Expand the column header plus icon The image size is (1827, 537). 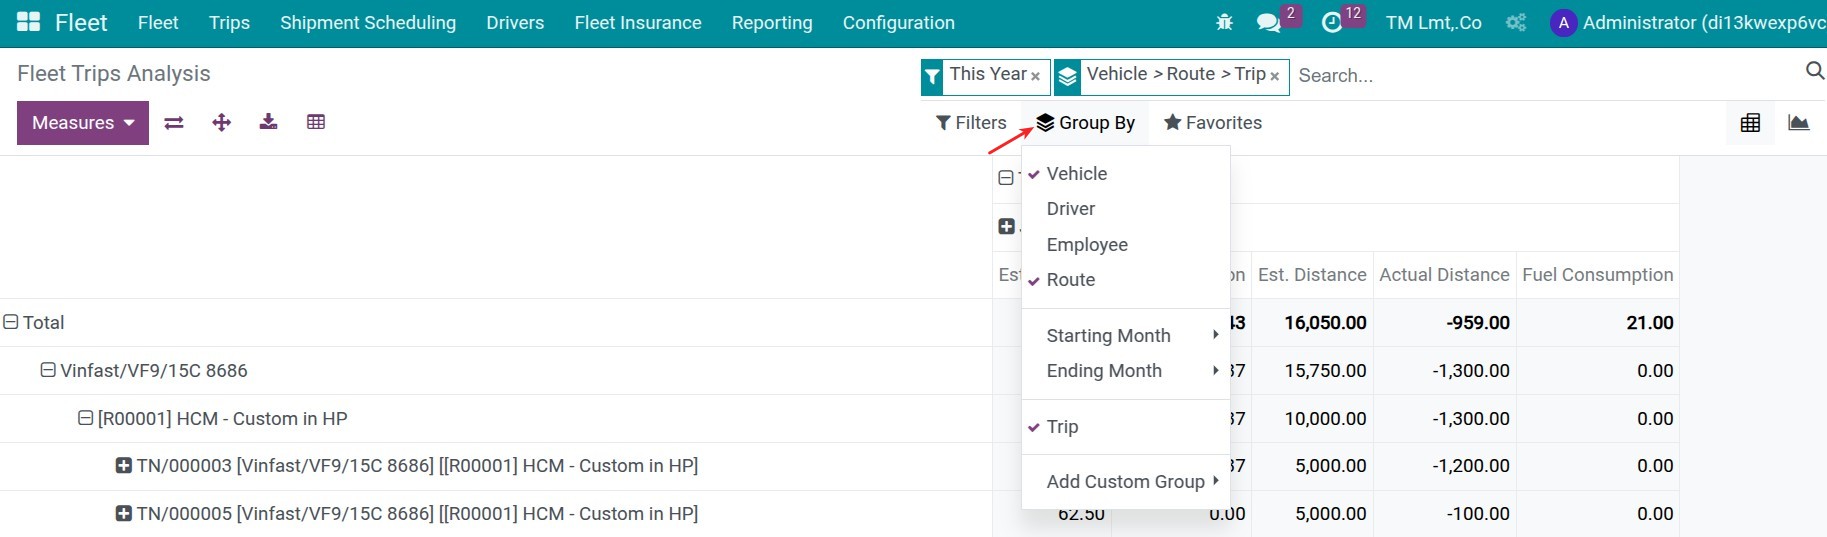(x=1007, y=226)
